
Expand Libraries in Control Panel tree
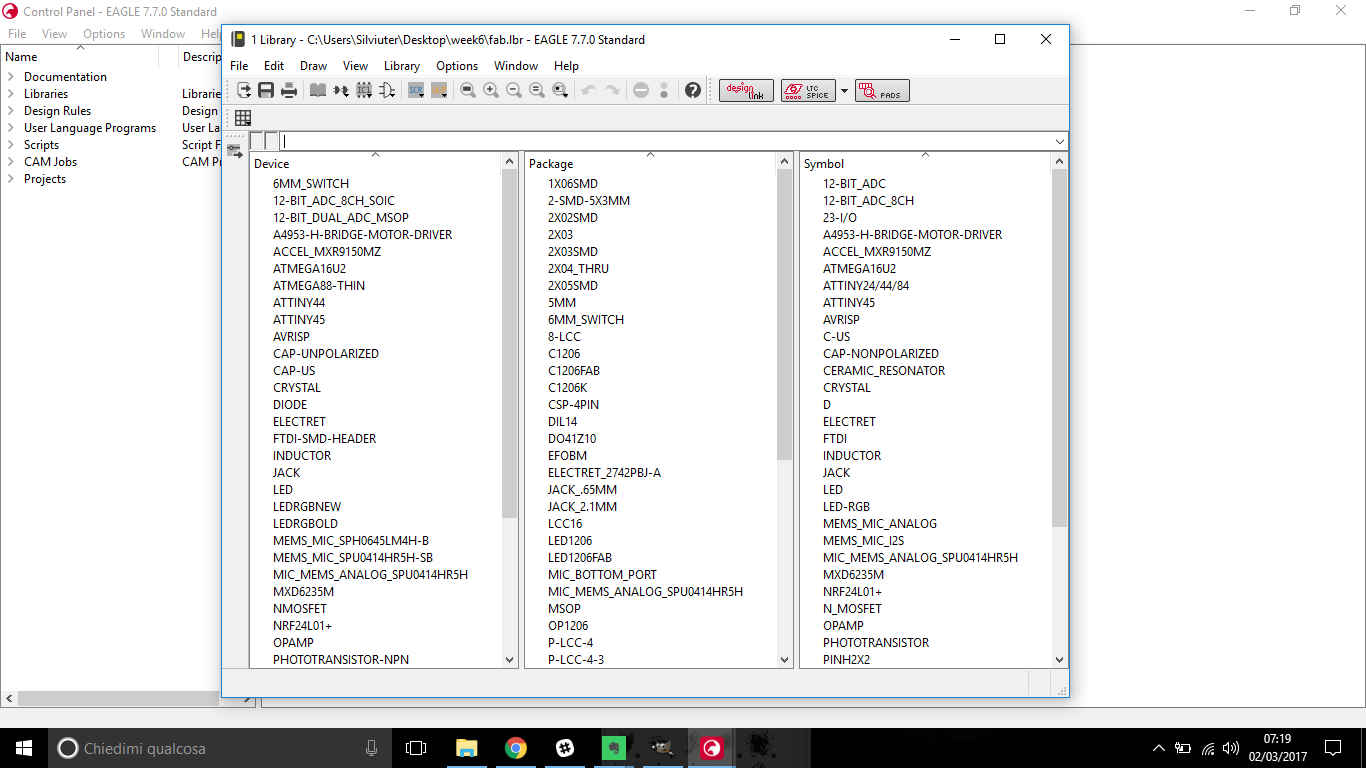11,94
